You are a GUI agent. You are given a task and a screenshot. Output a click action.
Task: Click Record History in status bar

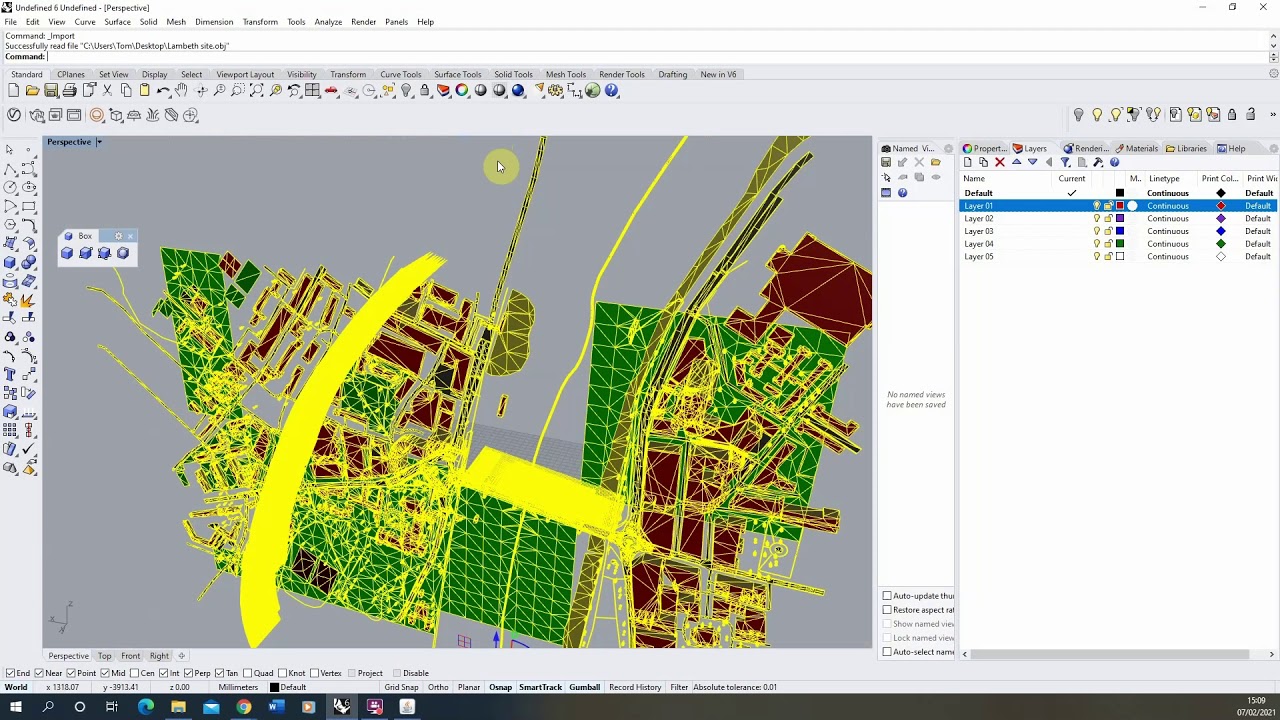click(635, 687)
